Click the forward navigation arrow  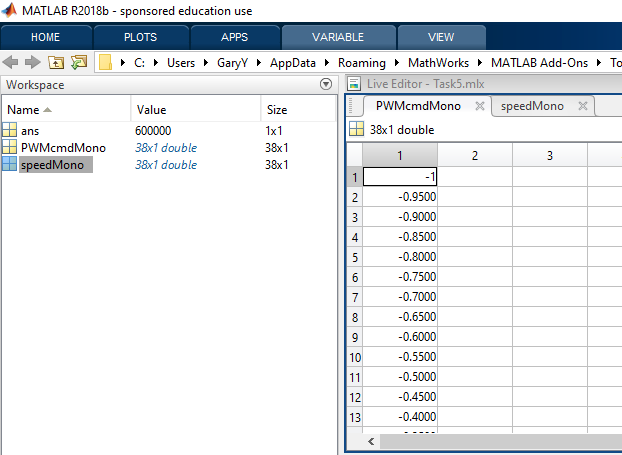click(31, 62)
